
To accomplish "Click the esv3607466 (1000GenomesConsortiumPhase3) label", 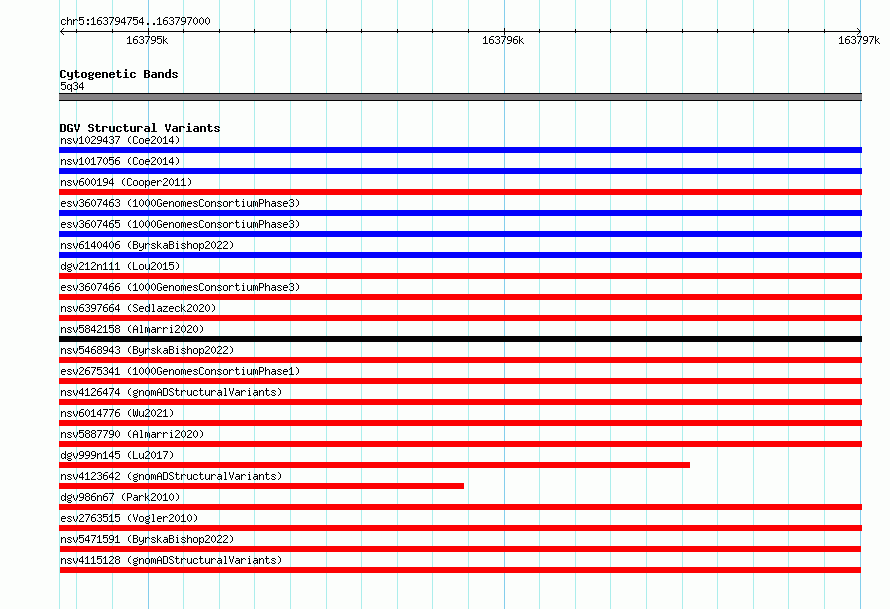I will tap(180, 287).
